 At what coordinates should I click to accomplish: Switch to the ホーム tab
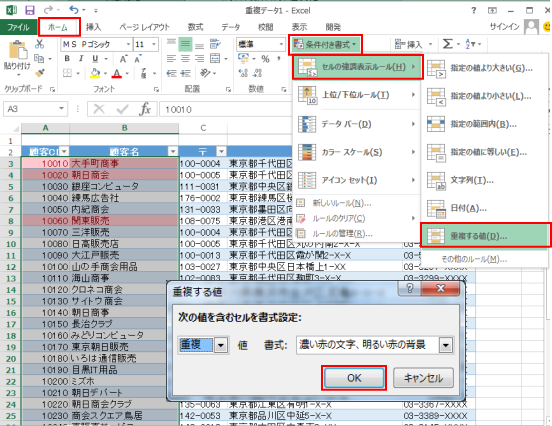click(x=58, y=27)
